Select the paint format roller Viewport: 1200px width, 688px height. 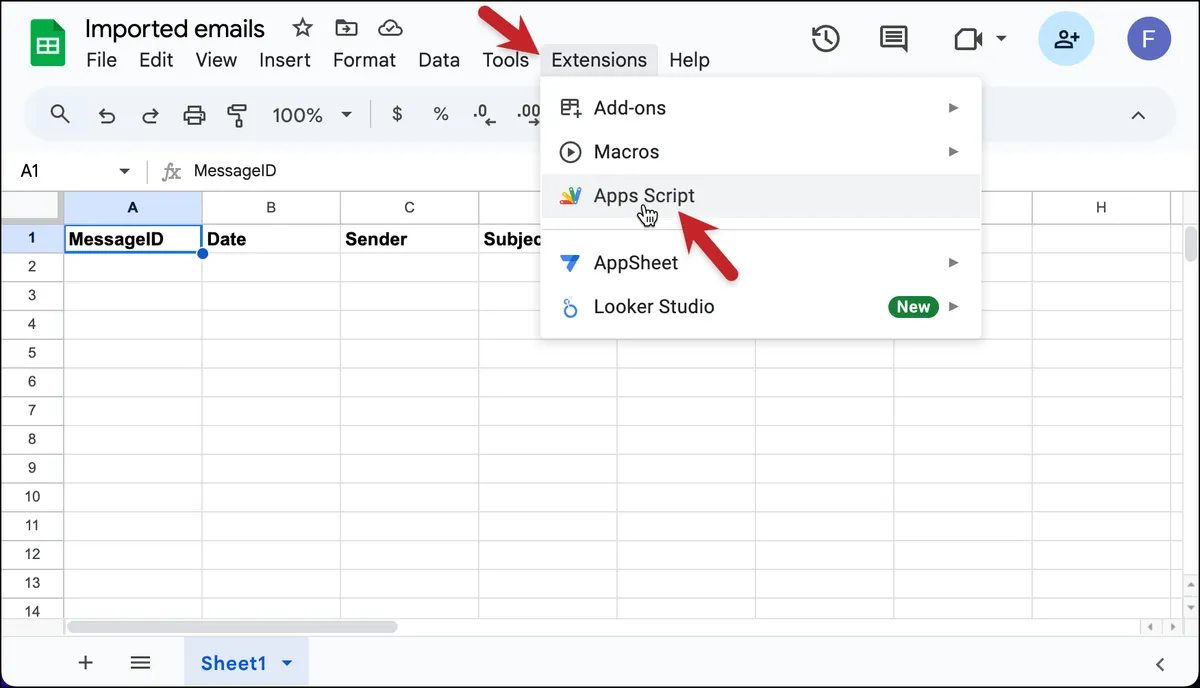[237, 116]
